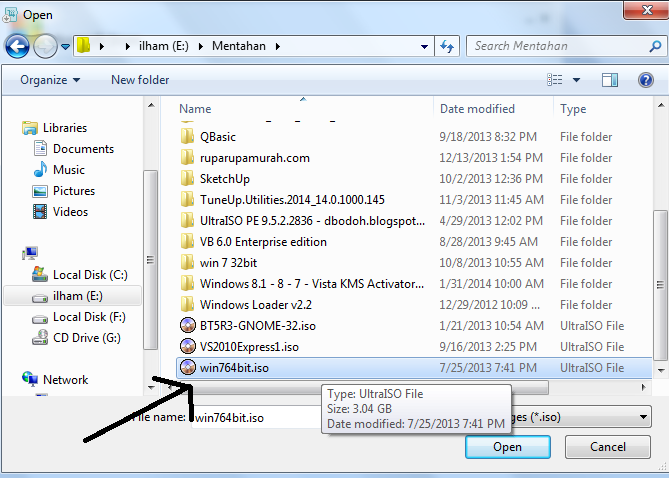Select CD Drive (G:) in navigation pane
This screenshot has width=669, height=478.
tap(76, 338)
